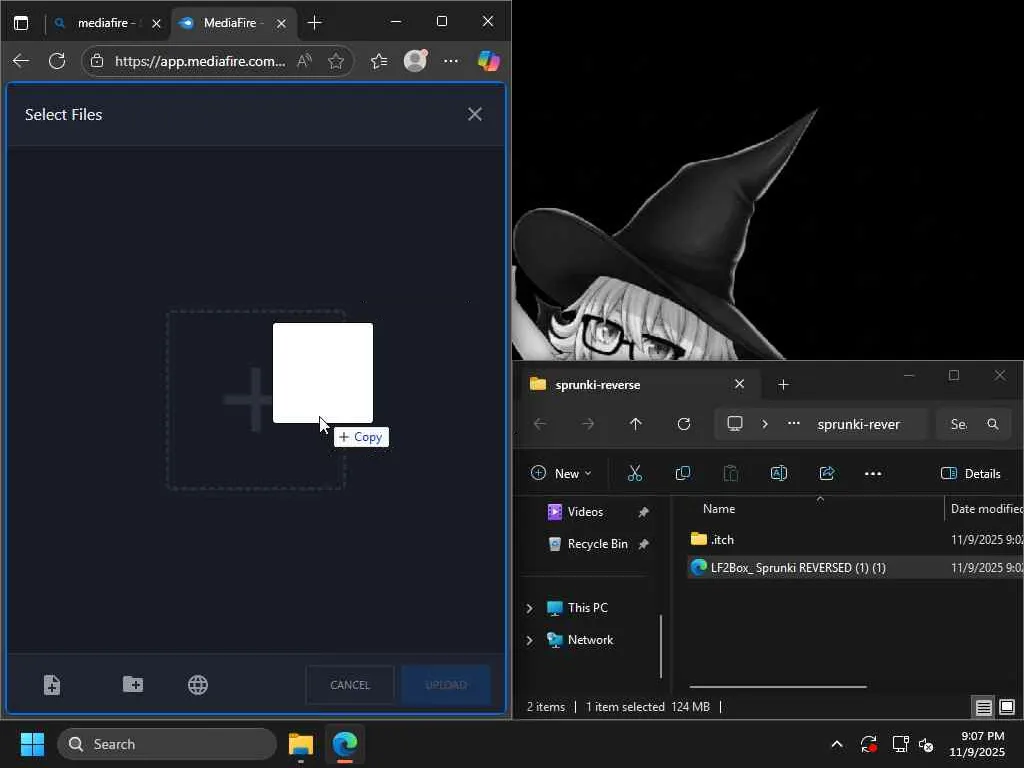1024x768 pixels.
Task: Go back in File Explorer
Action: click(x=540, y=424)
